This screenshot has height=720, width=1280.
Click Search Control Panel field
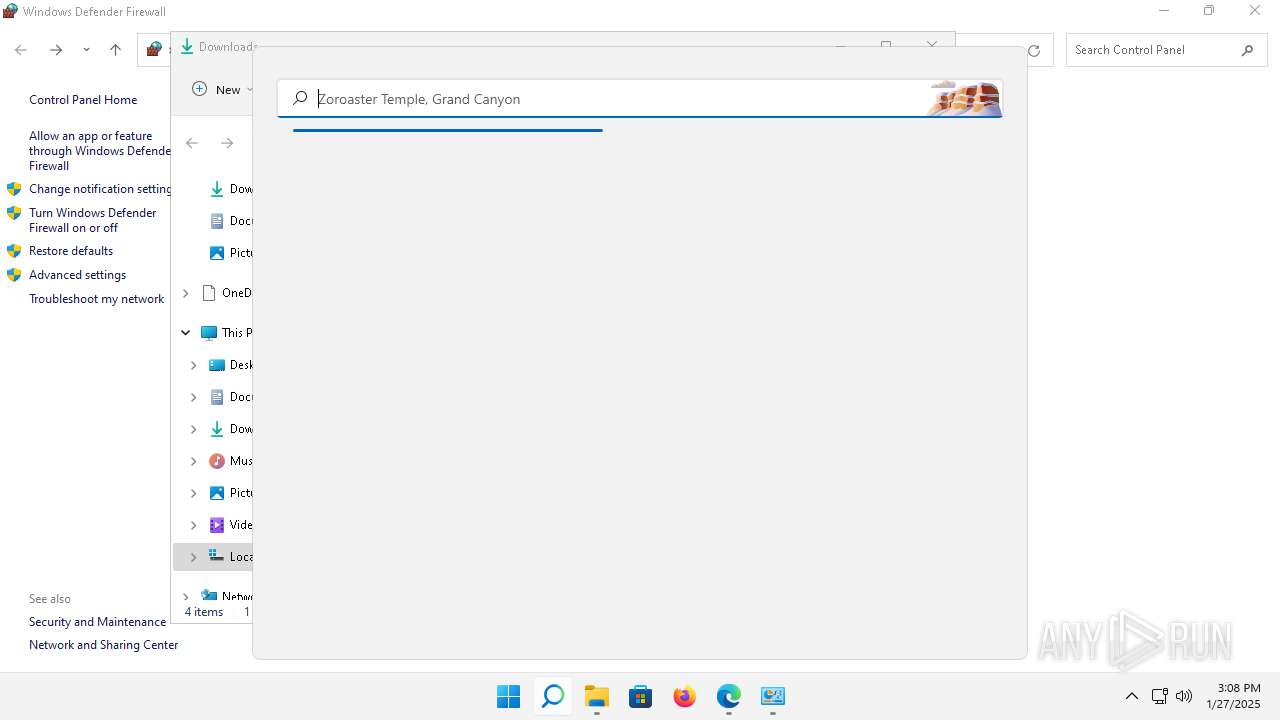coord(1166,50)
